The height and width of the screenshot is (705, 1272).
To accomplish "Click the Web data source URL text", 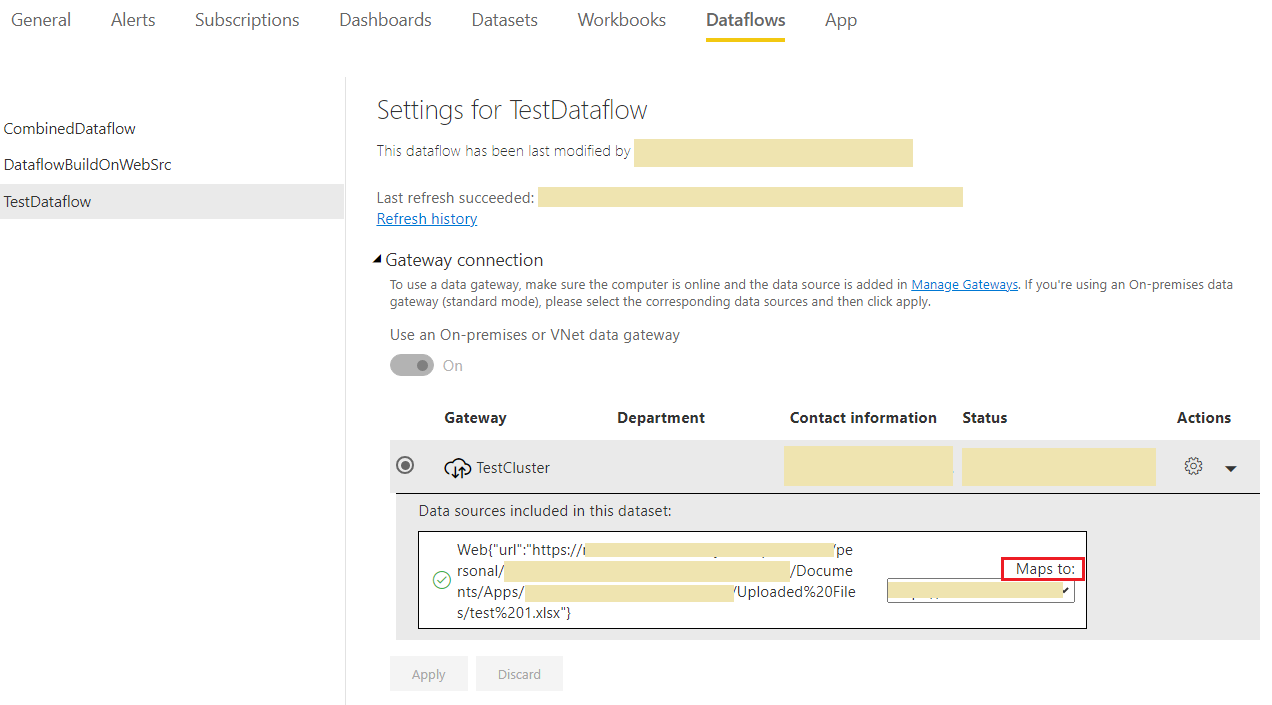I will pos(655,581).
